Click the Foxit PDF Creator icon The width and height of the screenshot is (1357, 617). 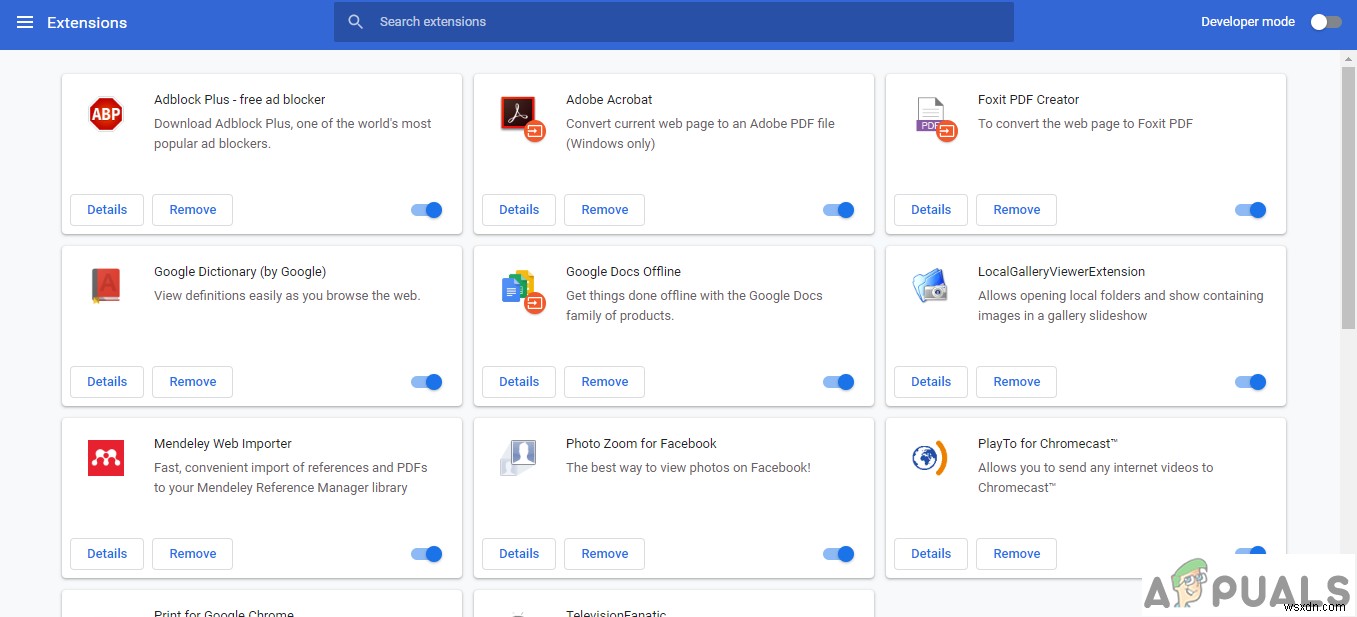click(934, 118)
